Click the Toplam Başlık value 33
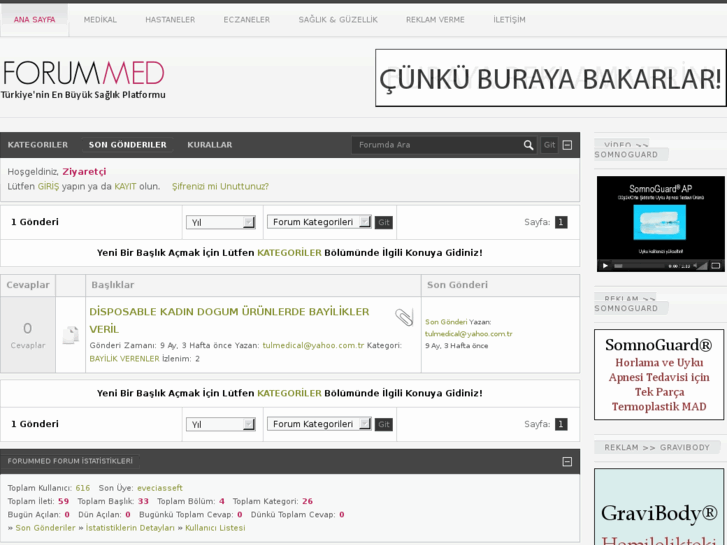 (143, 501)
